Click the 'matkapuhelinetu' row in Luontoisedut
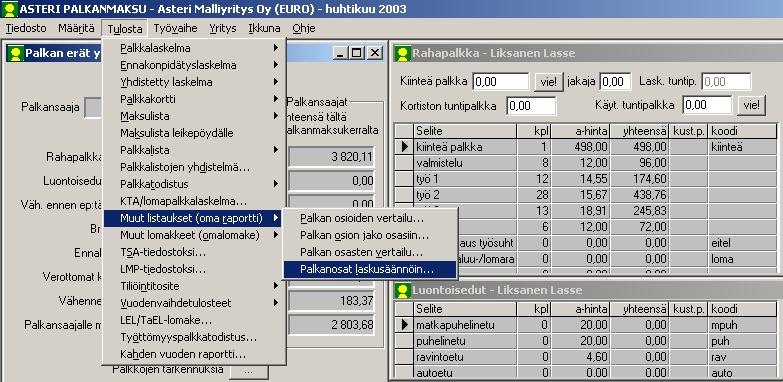Viewport: 783px width, 382px height. [x=586, y=325]
